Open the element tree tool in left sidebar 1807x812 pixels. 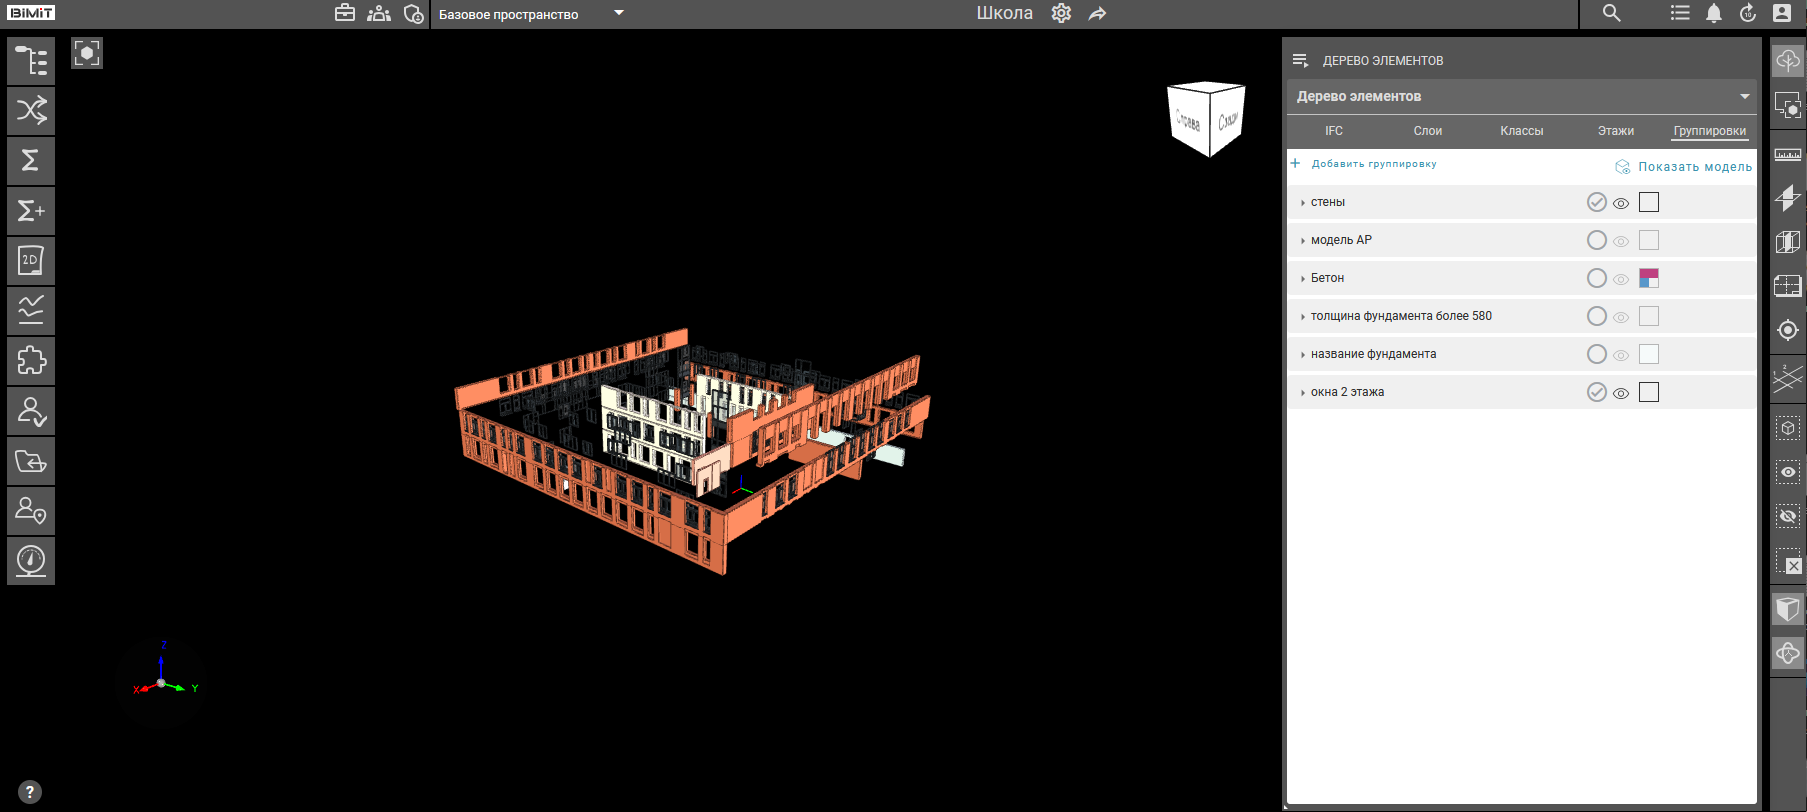tap(31, 61)
